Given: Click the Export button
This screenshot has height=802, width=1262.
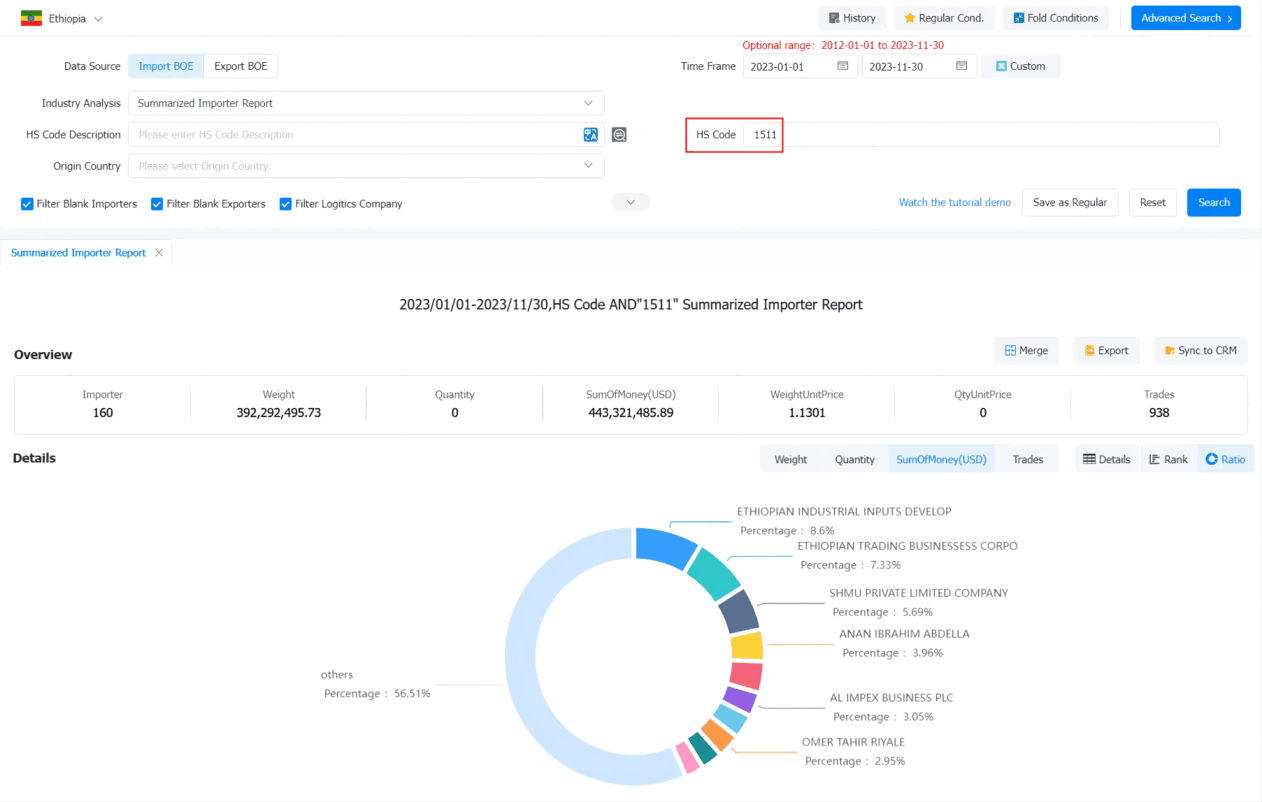Looking at the screenshot, I should click(x=1106, y=351).
